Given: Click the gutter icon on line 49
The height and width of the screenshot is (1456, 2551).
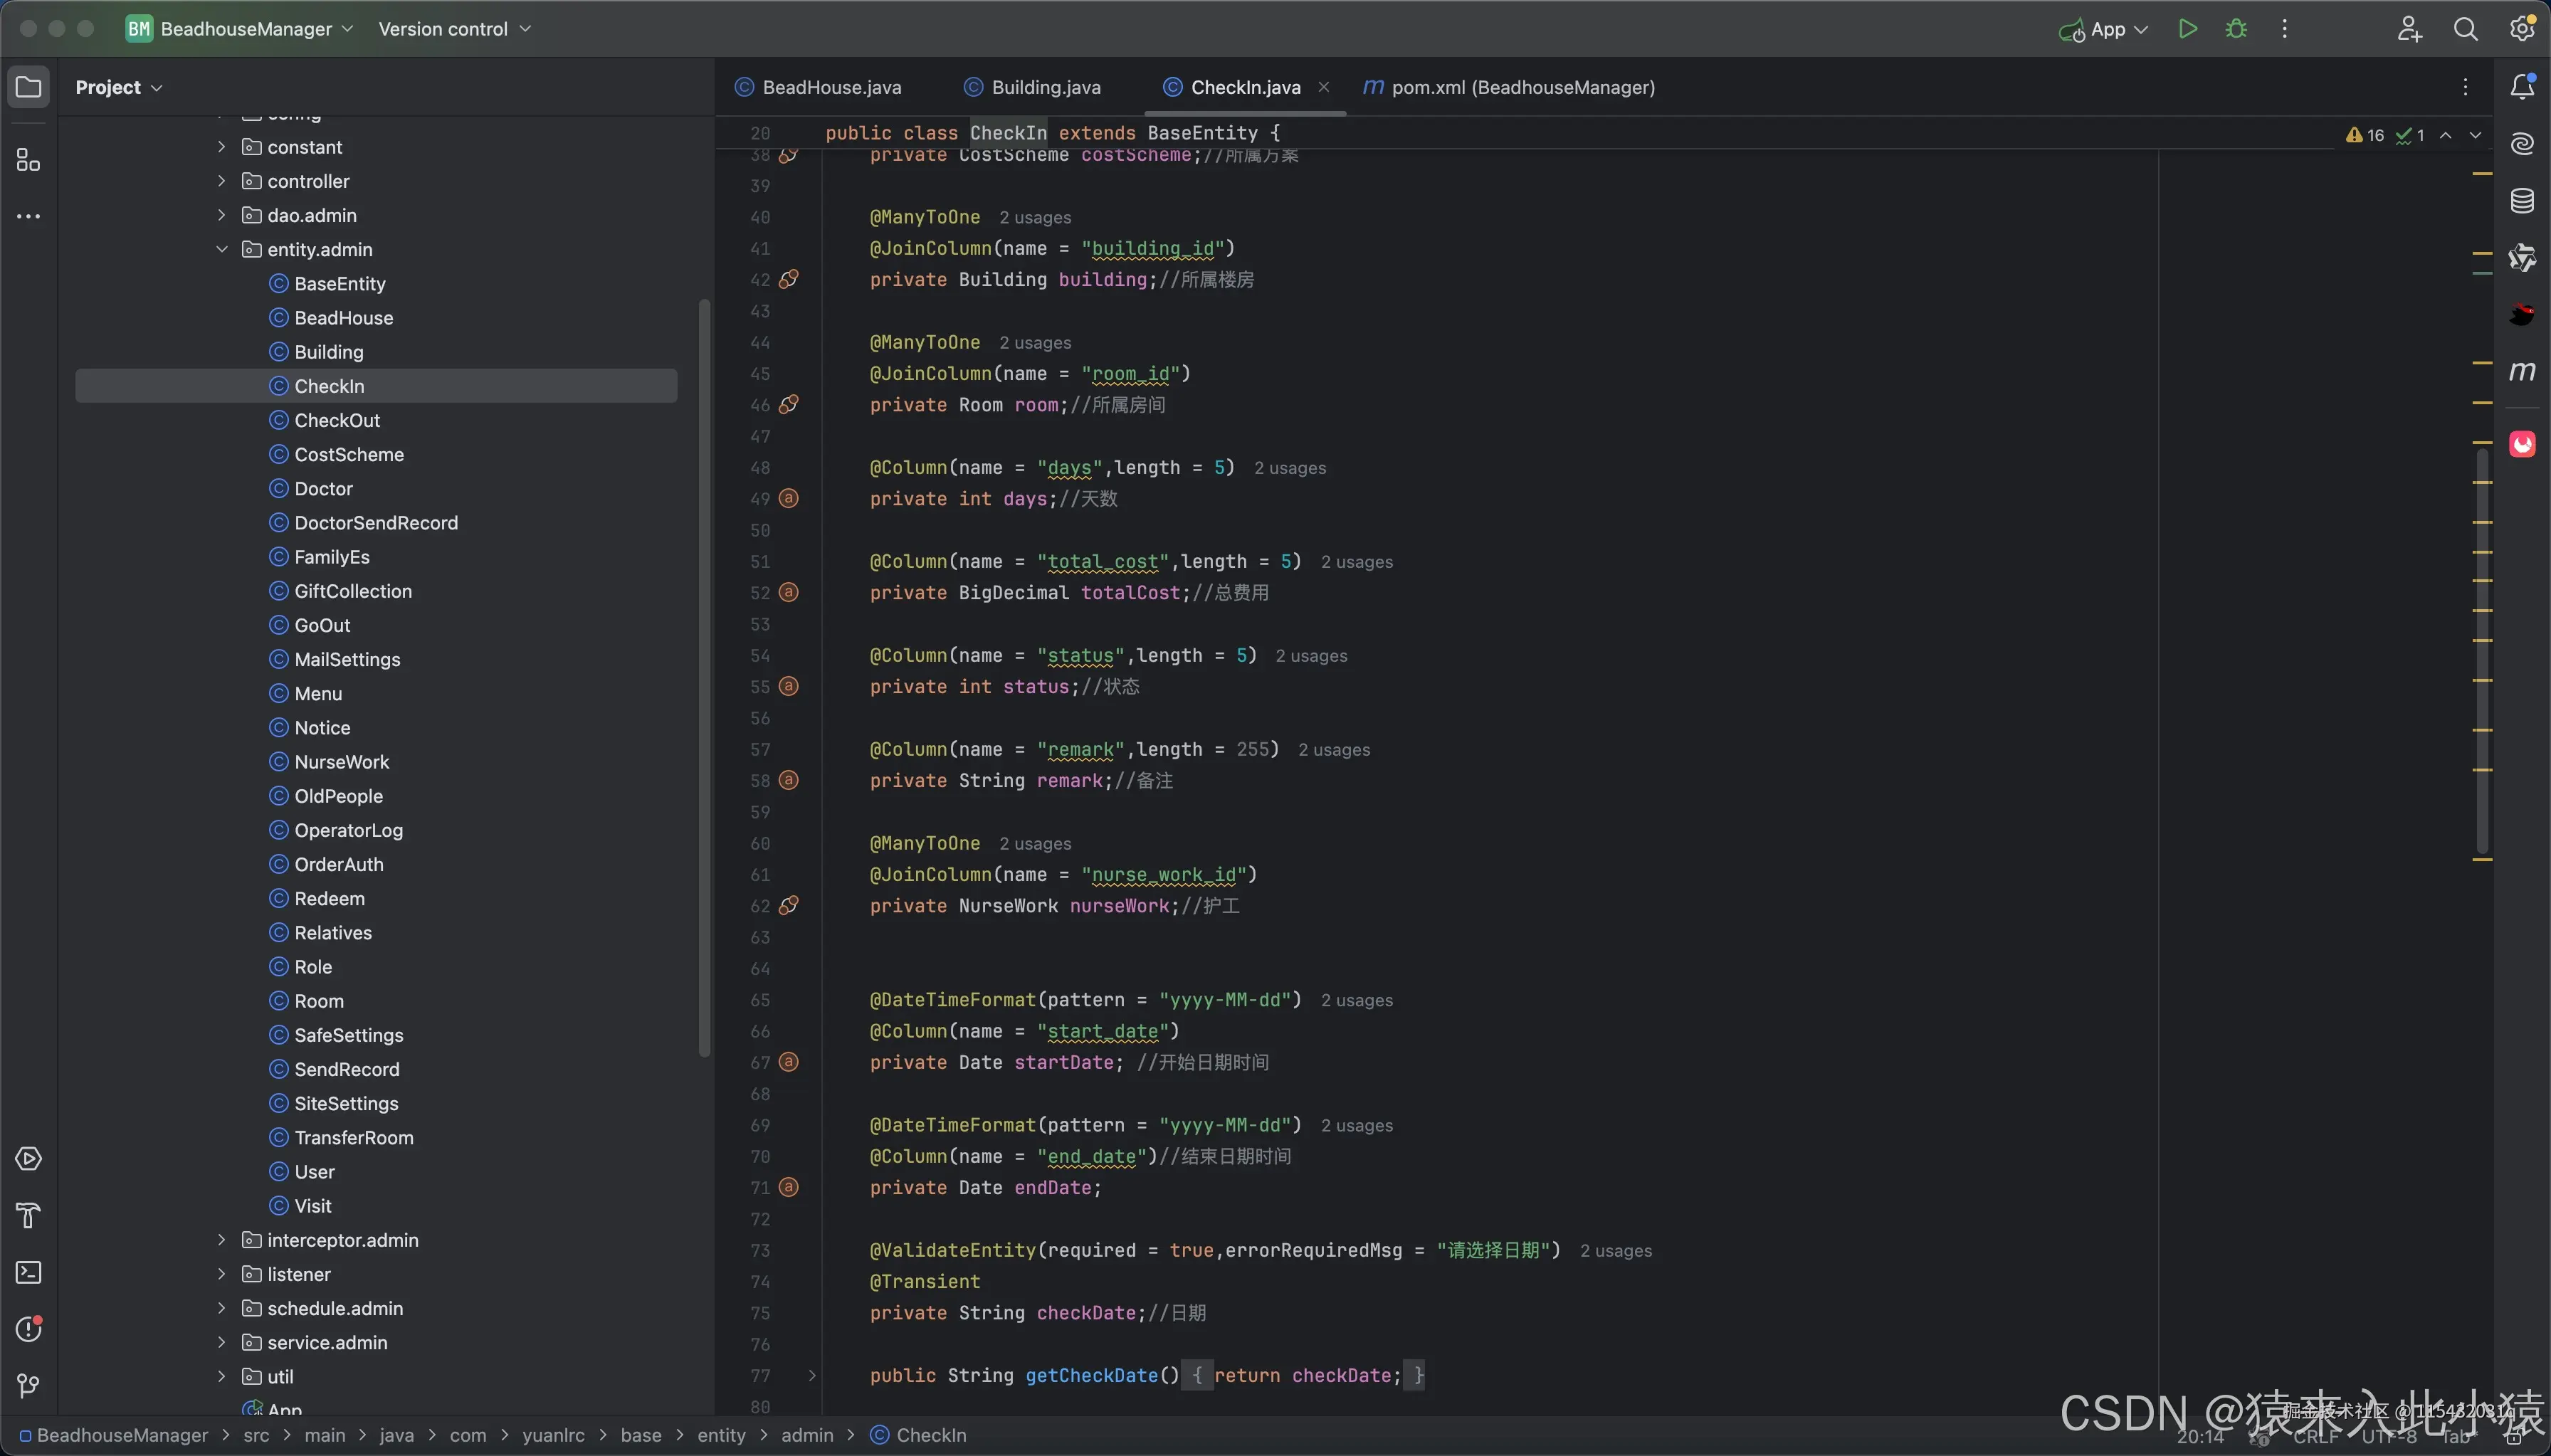Looking at the screenshot, I should [789, 498].
